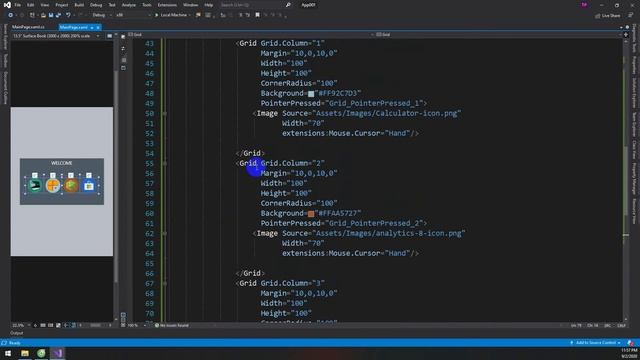The height and width of the screenshot is (360, 640).
Task: Open the Surface Book device dropdown in designer
Action: [56, 36]
